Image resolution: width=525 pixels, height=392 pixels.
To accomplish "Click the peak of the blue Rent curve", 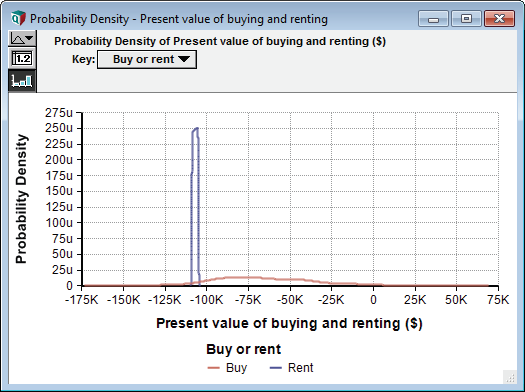I will click(197, 128).
